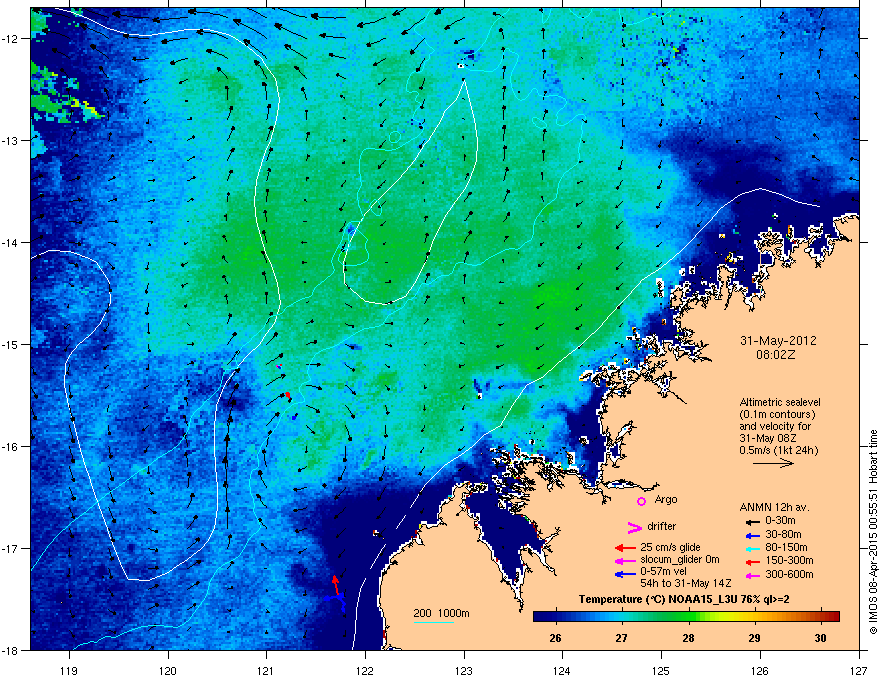The width and height of the screenshot is (880, 680).
Task: Click the dark red end of temperature colorbar
Action: pos(833,617)
